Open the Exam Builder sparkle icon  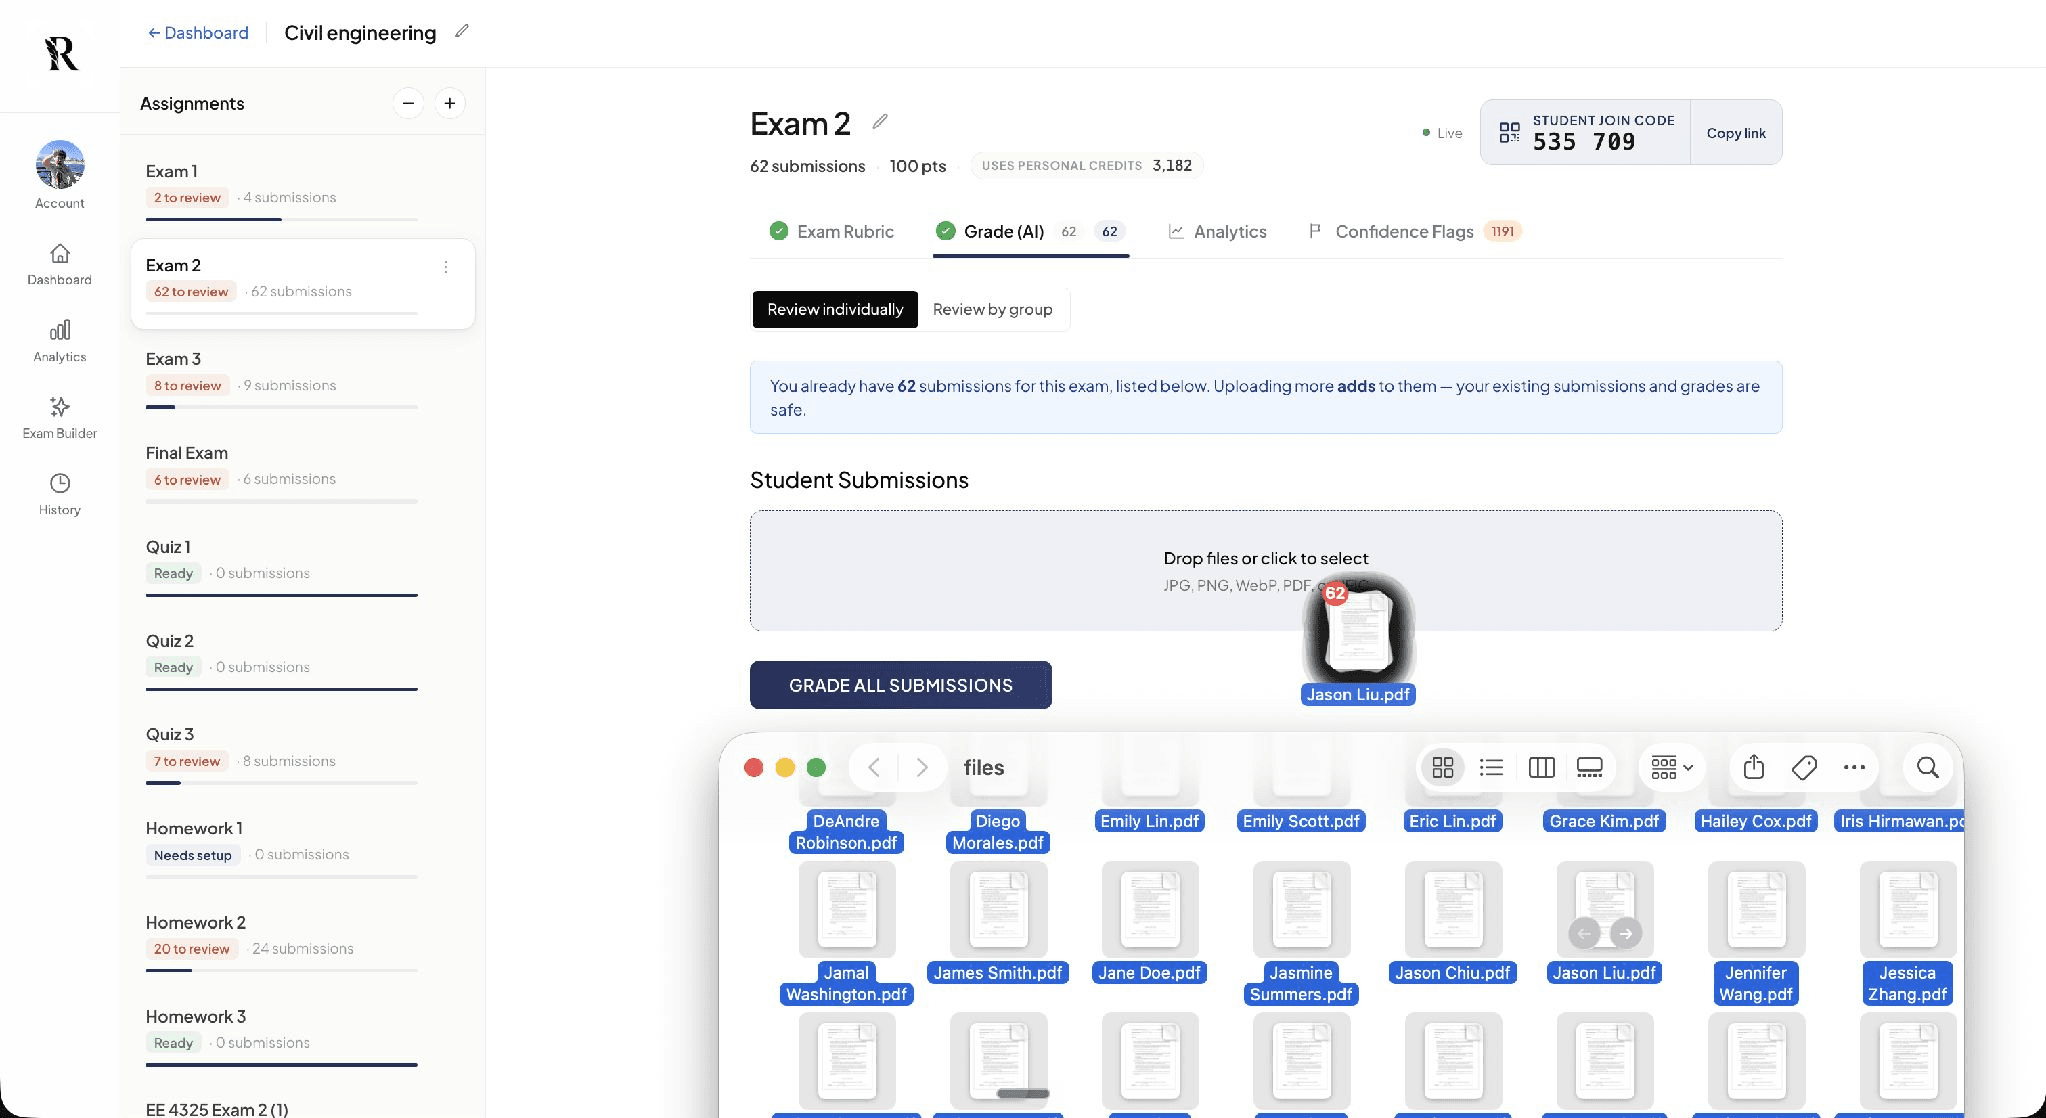(x=60, y=407)
